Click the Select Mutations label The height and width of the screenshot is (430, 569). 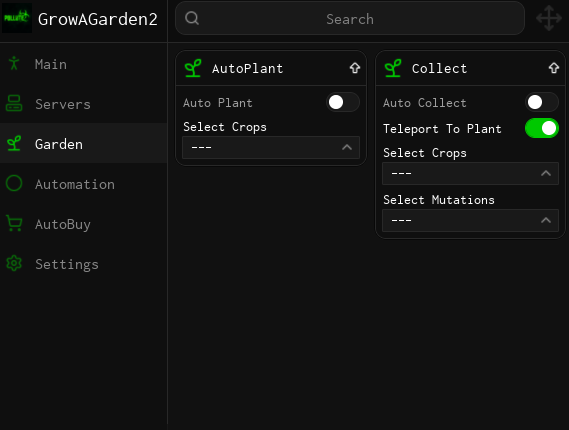point(439,200)
